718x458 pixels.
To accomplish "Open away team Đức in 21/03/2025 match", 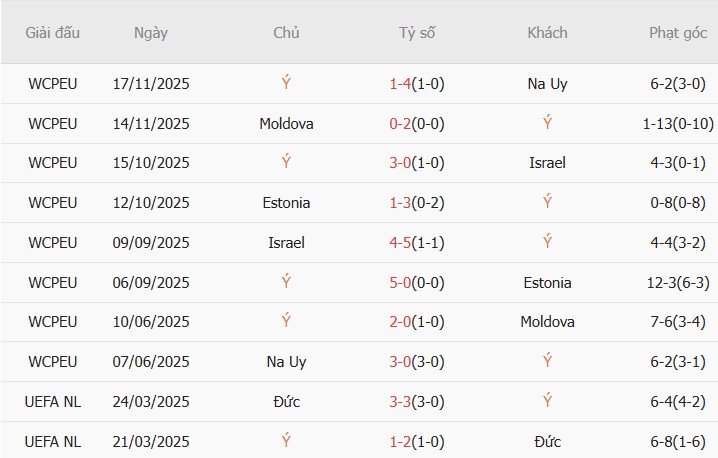I will point(547,441).
